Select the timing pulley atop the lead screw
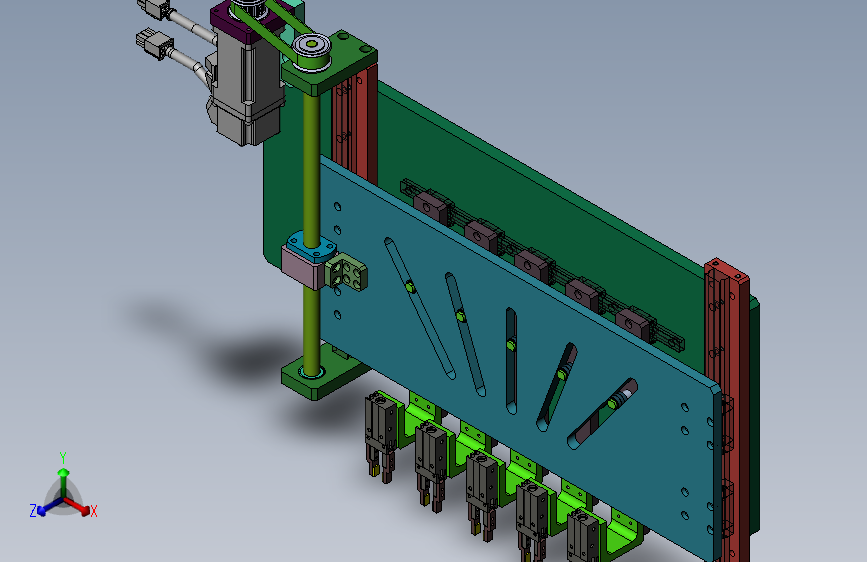 point(311,51)
